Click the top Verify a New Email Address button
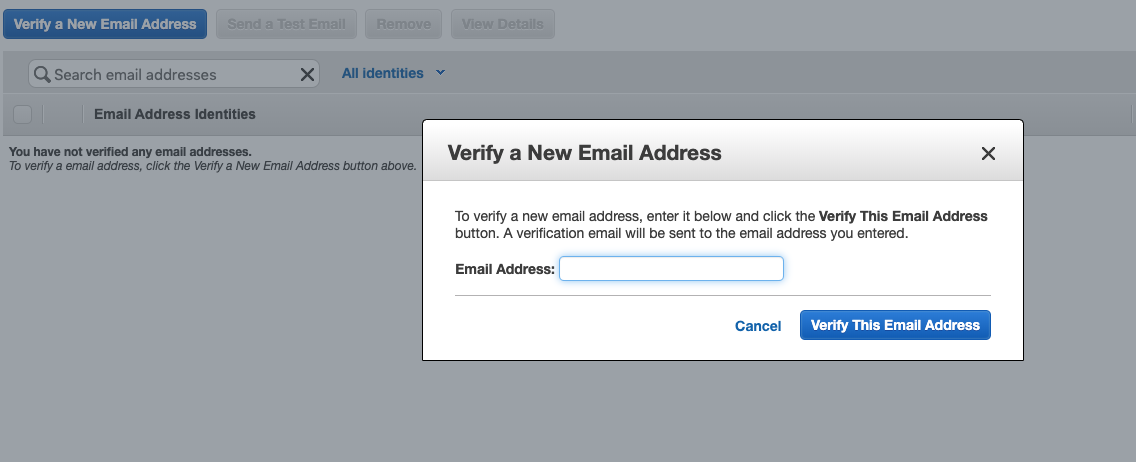The width and height of the screenshot is (1136, 462). pyautogui.click(x=105, y=24)
